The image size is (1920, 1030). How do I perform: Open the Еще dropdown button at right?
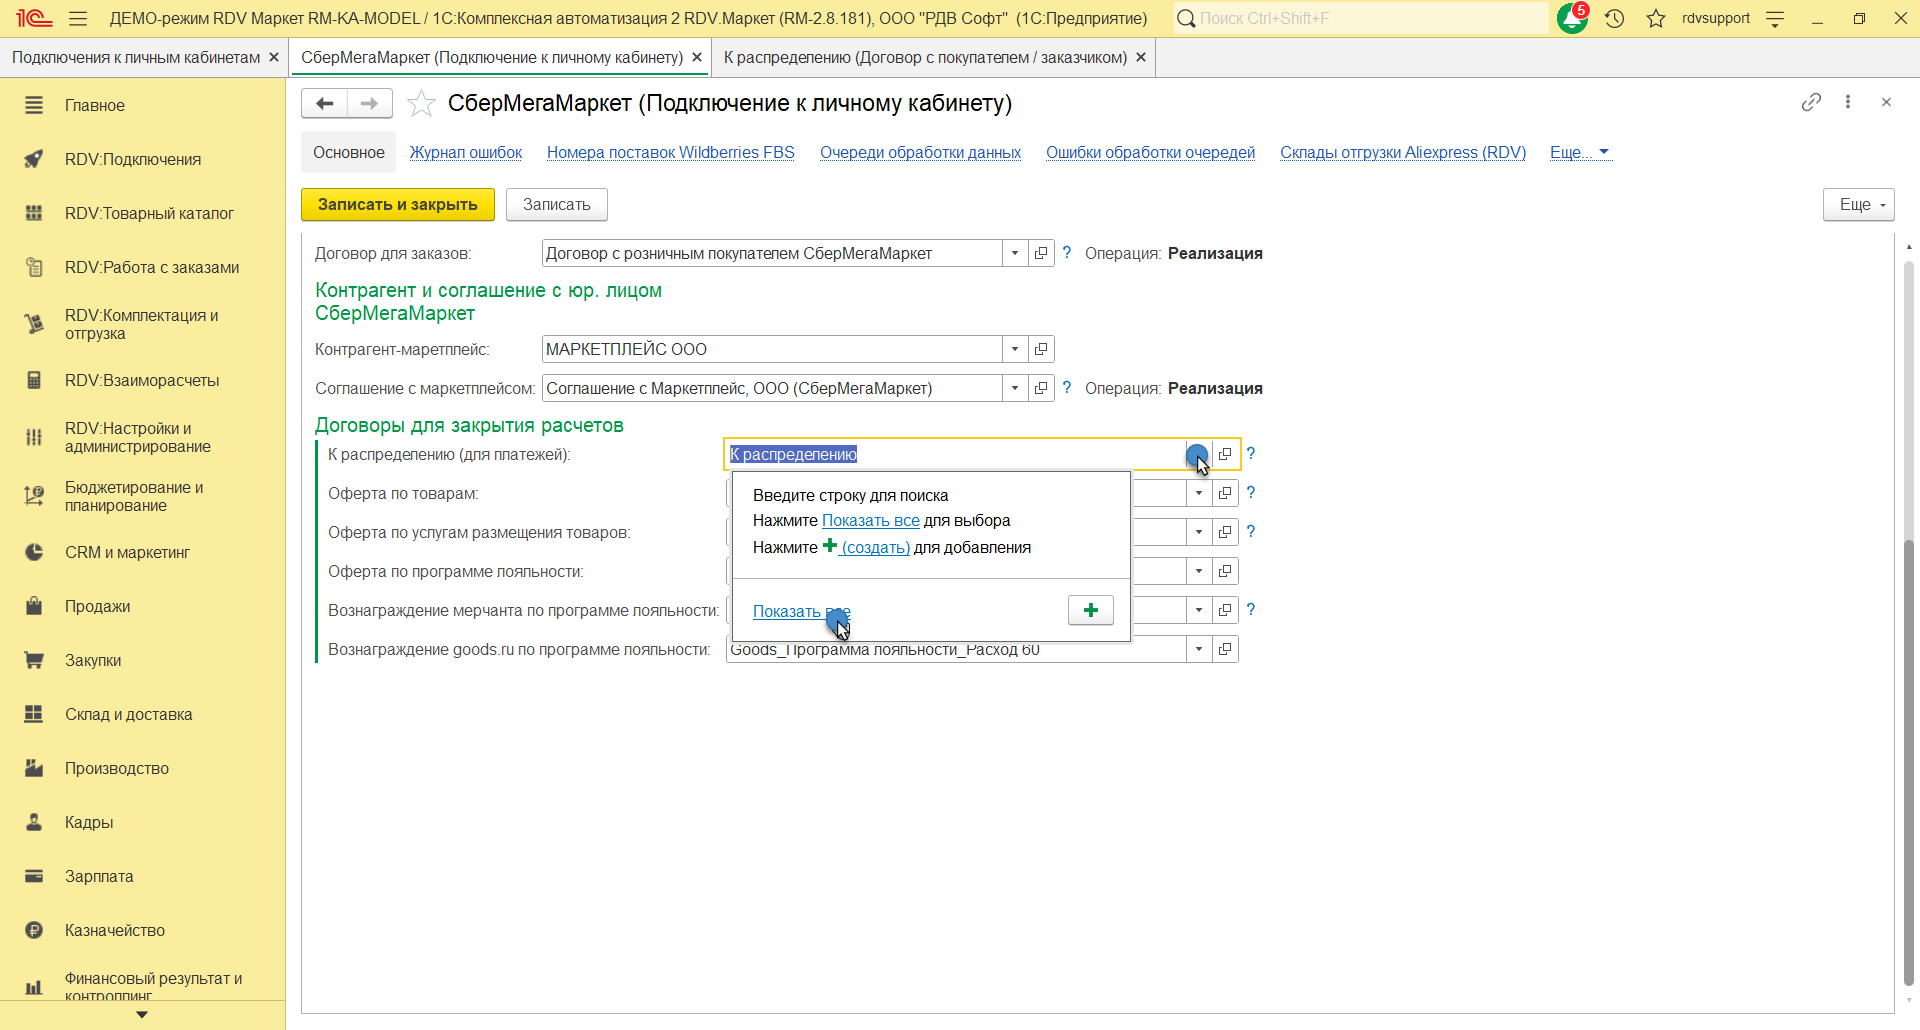click(1858, 204)
